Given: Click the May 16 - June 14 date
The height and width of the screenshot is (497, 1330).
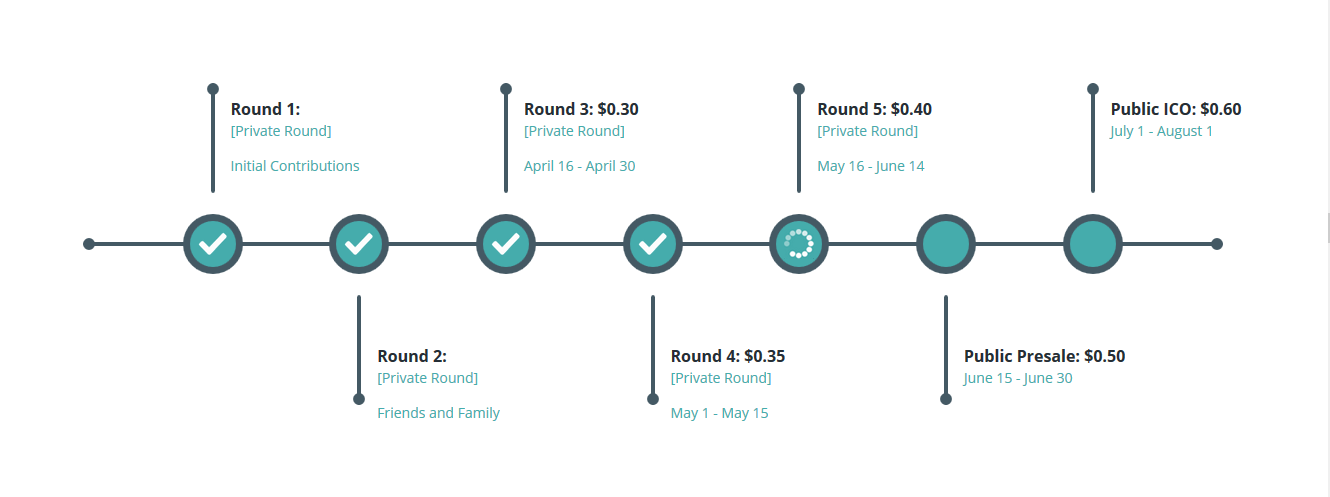Looking at the screenshot, I should point(871,166).
